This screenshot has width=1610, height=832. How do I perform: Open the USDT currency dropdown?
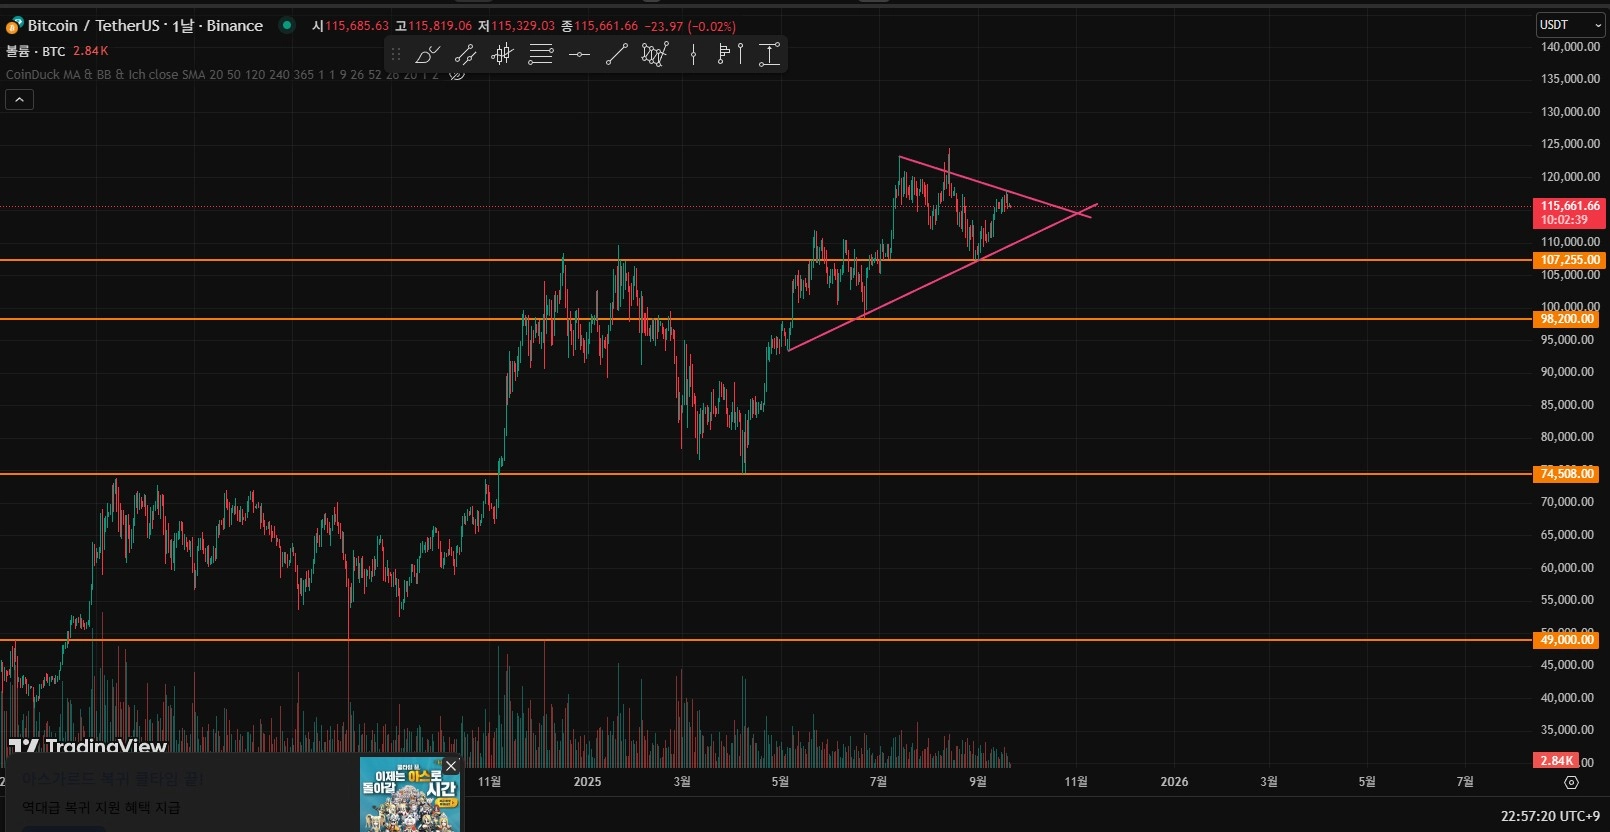tap(1569, 25)
